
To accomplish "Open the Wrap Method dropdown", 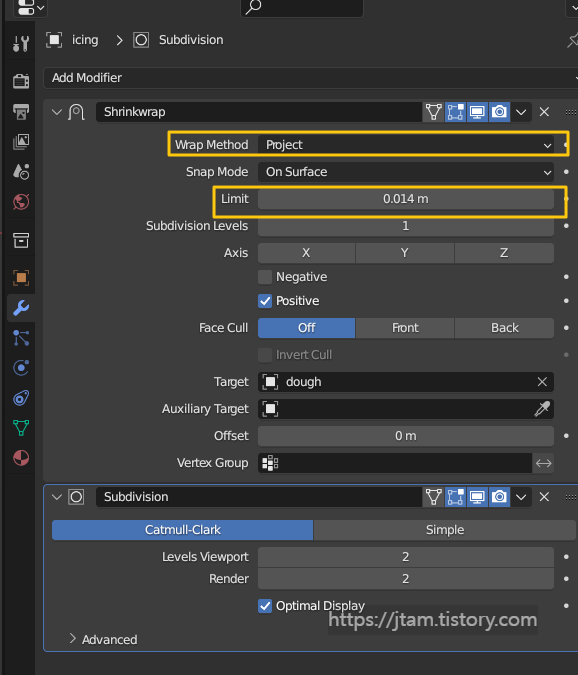I will [x=406, y=145].
